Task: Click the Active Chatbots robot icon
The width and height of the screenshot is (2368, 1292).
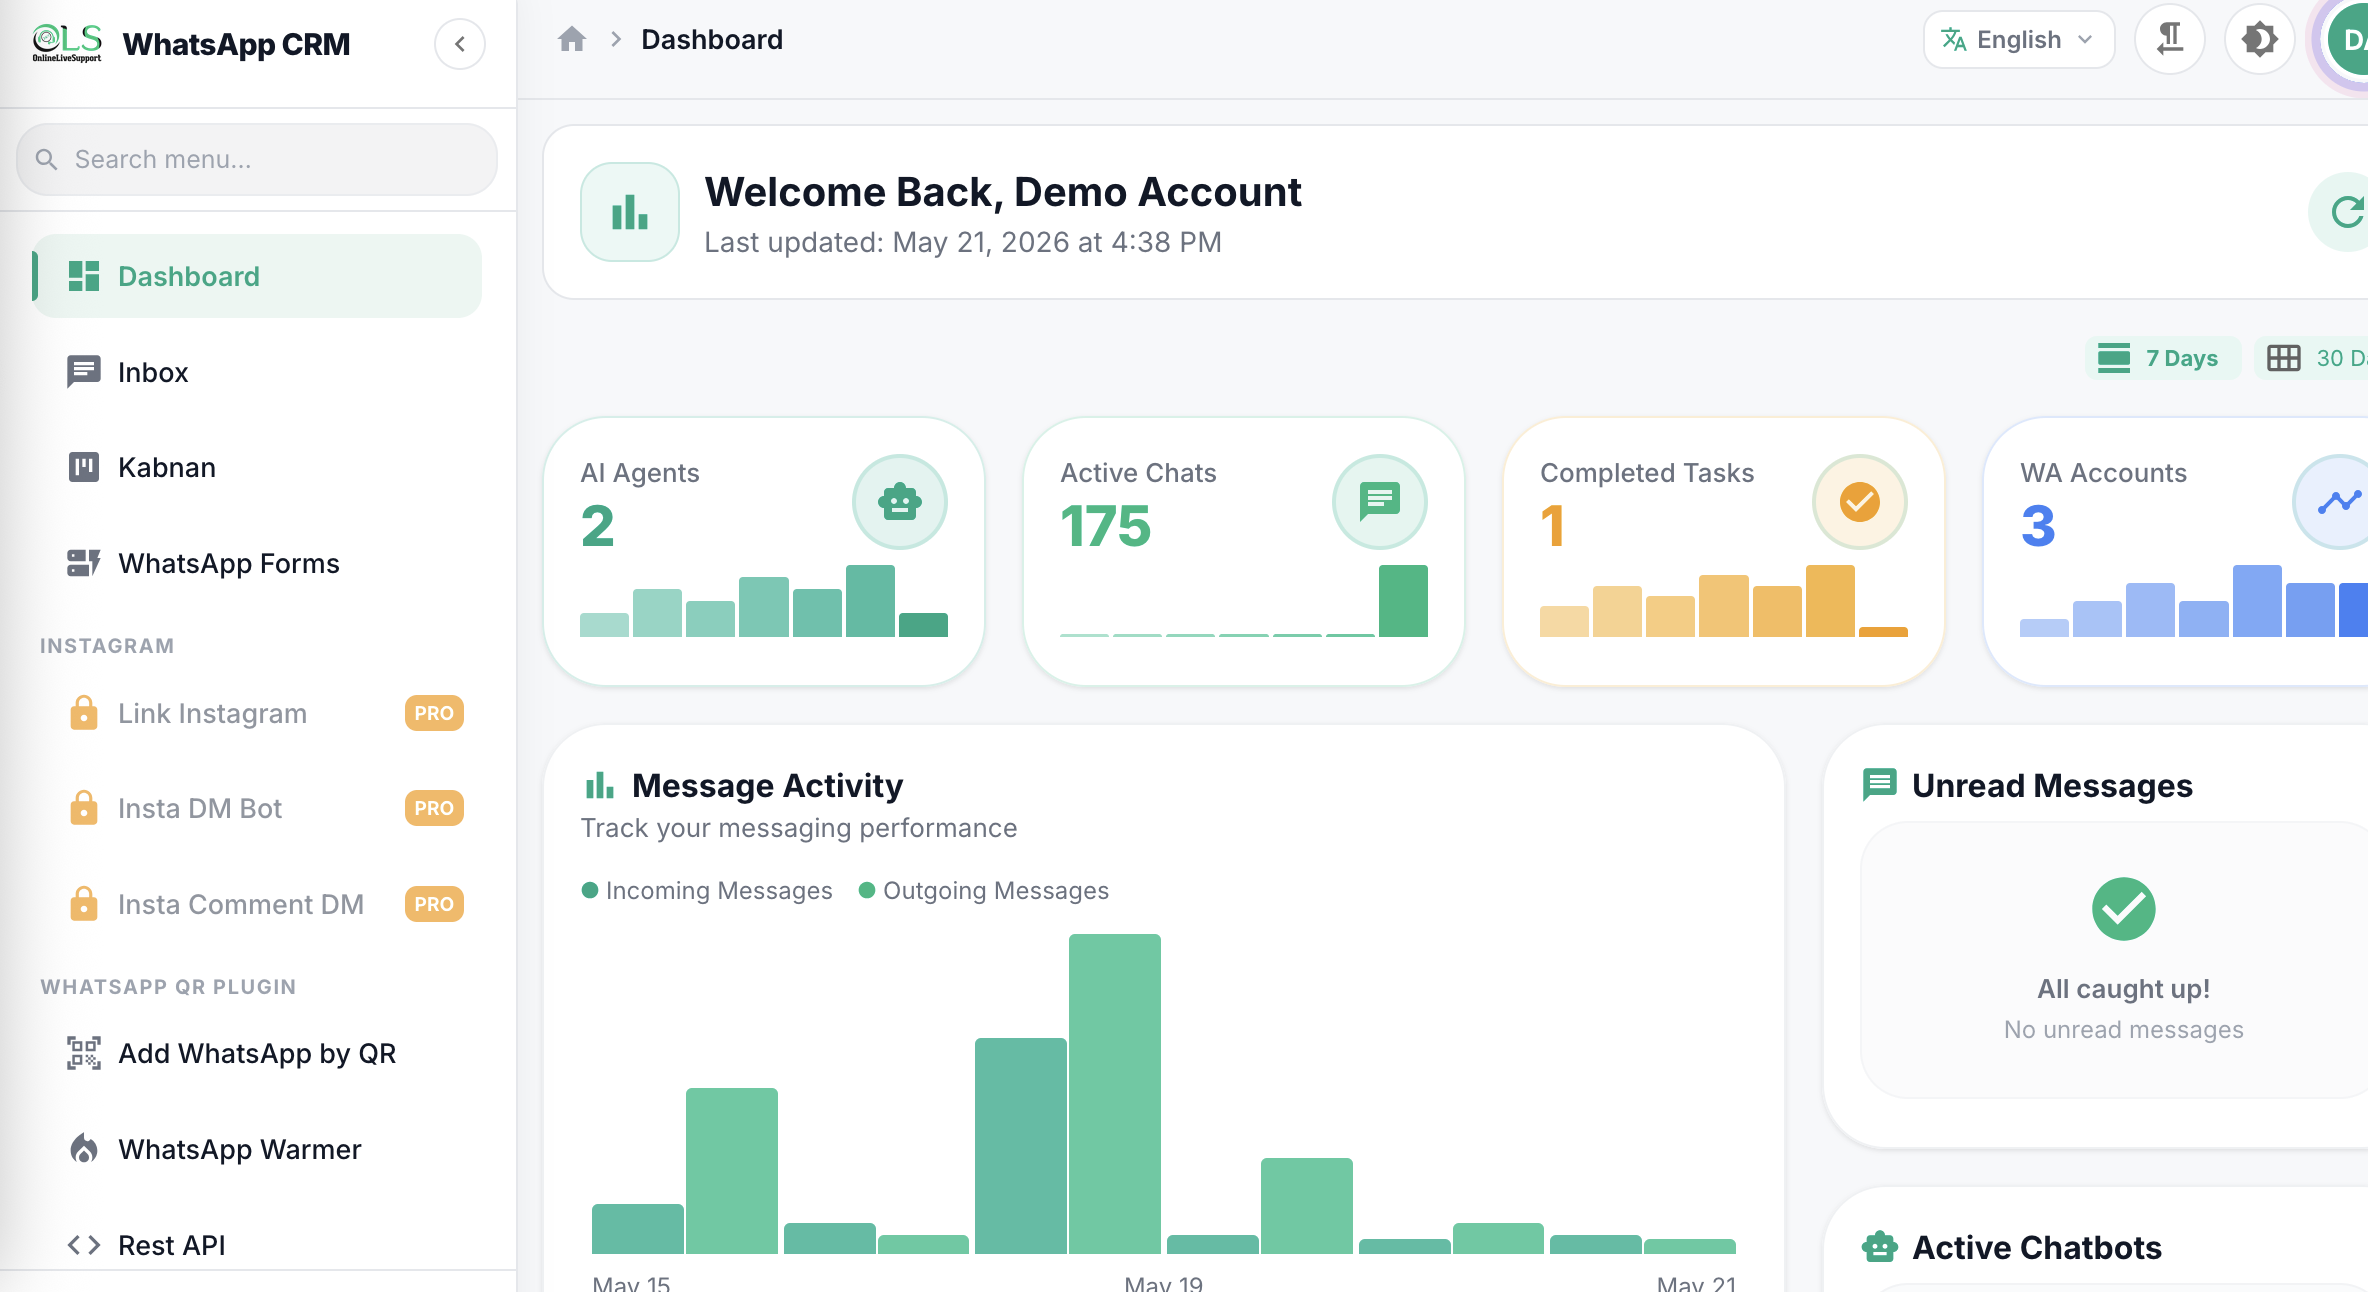Action: pos(1880,1247)
